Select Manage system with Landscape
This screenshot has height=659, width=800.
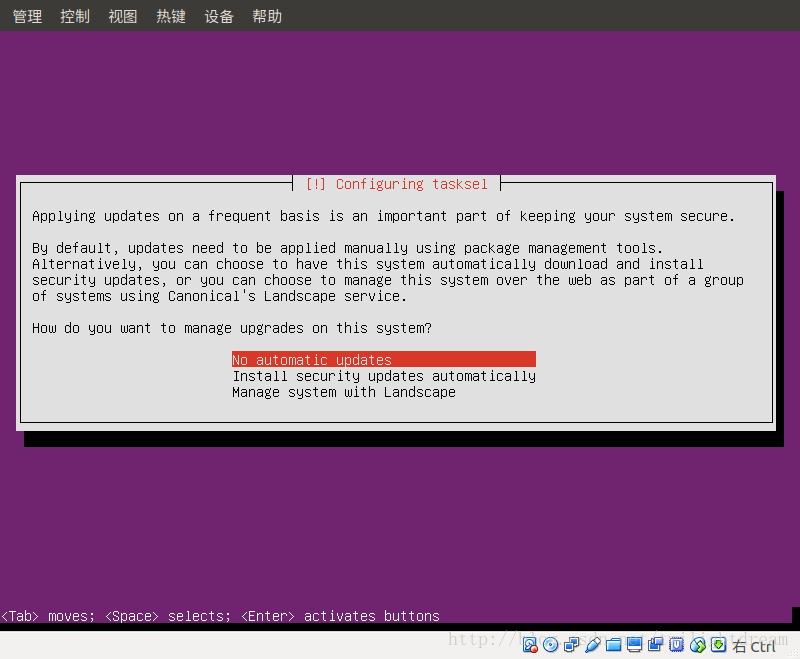pos(345,391)
